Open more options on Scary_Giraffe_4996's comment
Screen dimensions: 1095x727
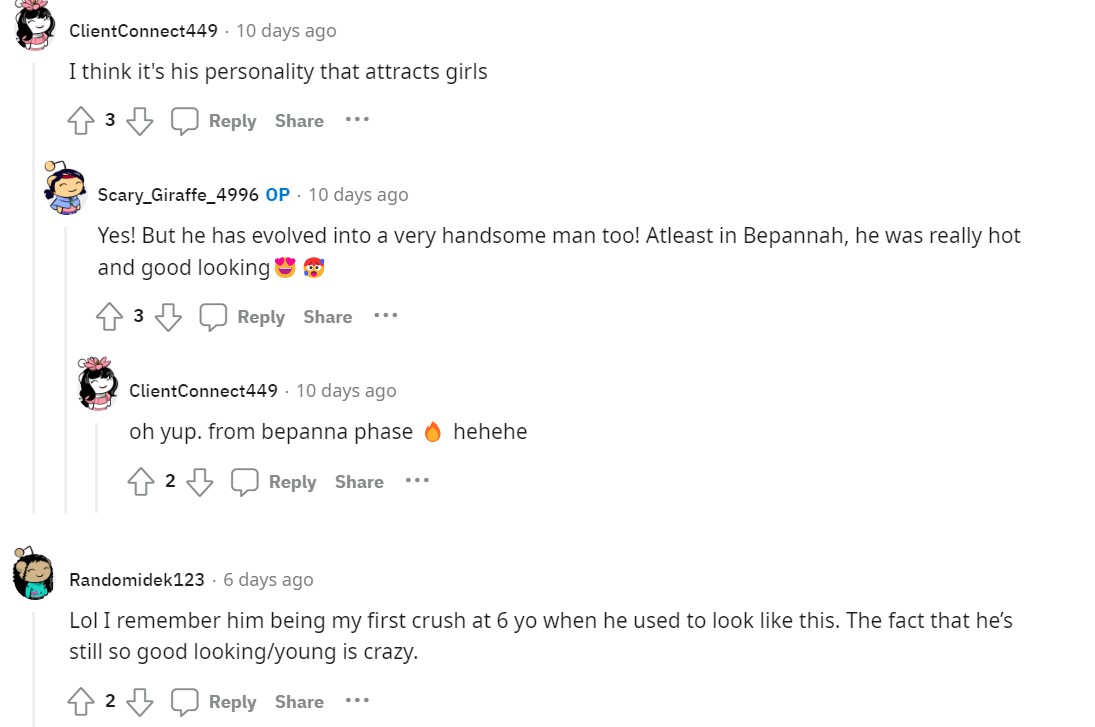(385, 316)
